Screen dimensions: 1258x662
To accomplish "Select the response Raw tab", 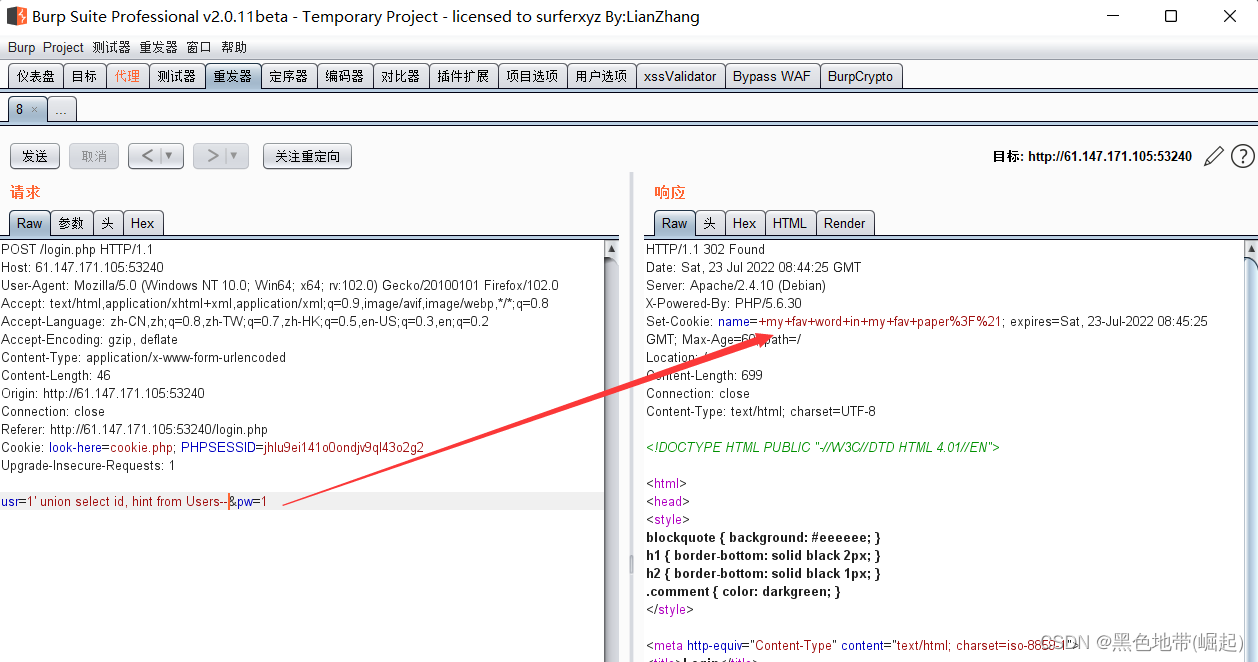I will pyautogui.click(x=675, y=223).
